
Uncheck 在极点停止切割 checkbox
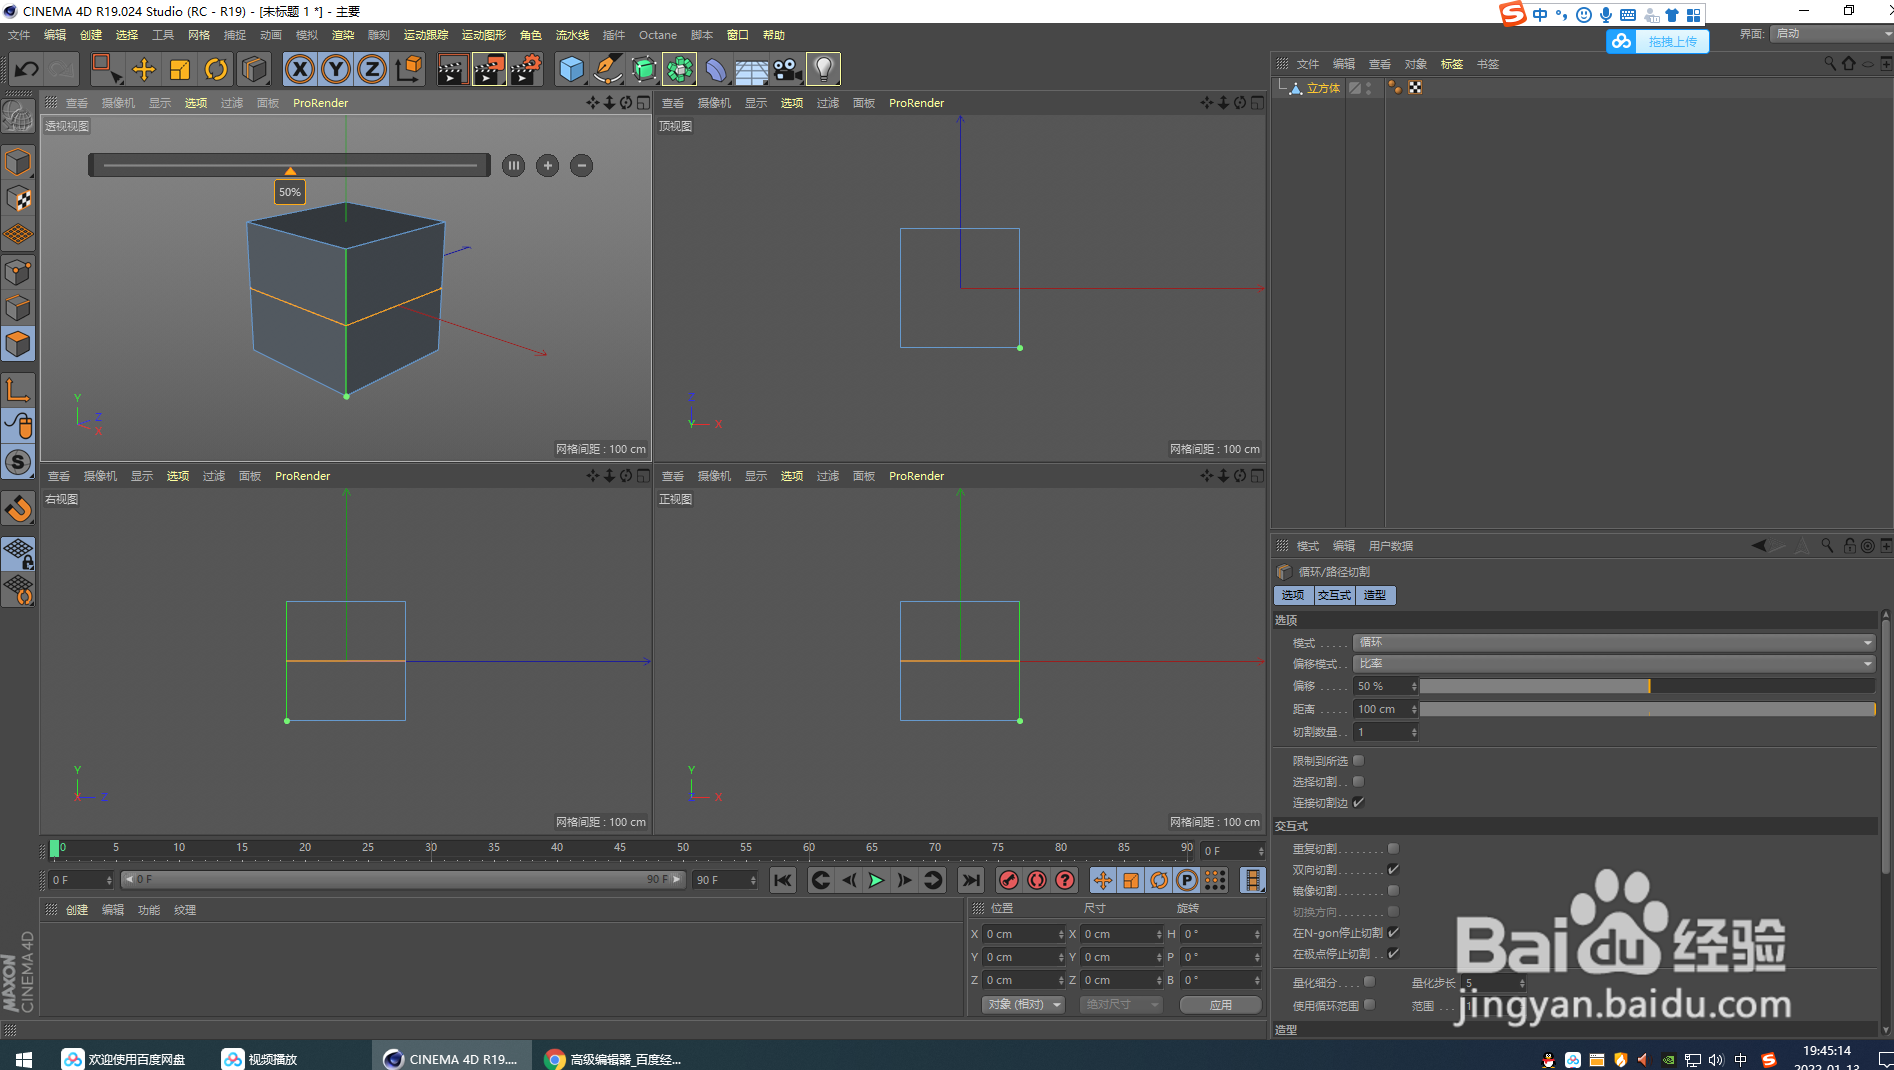(x=1393, y=953)
